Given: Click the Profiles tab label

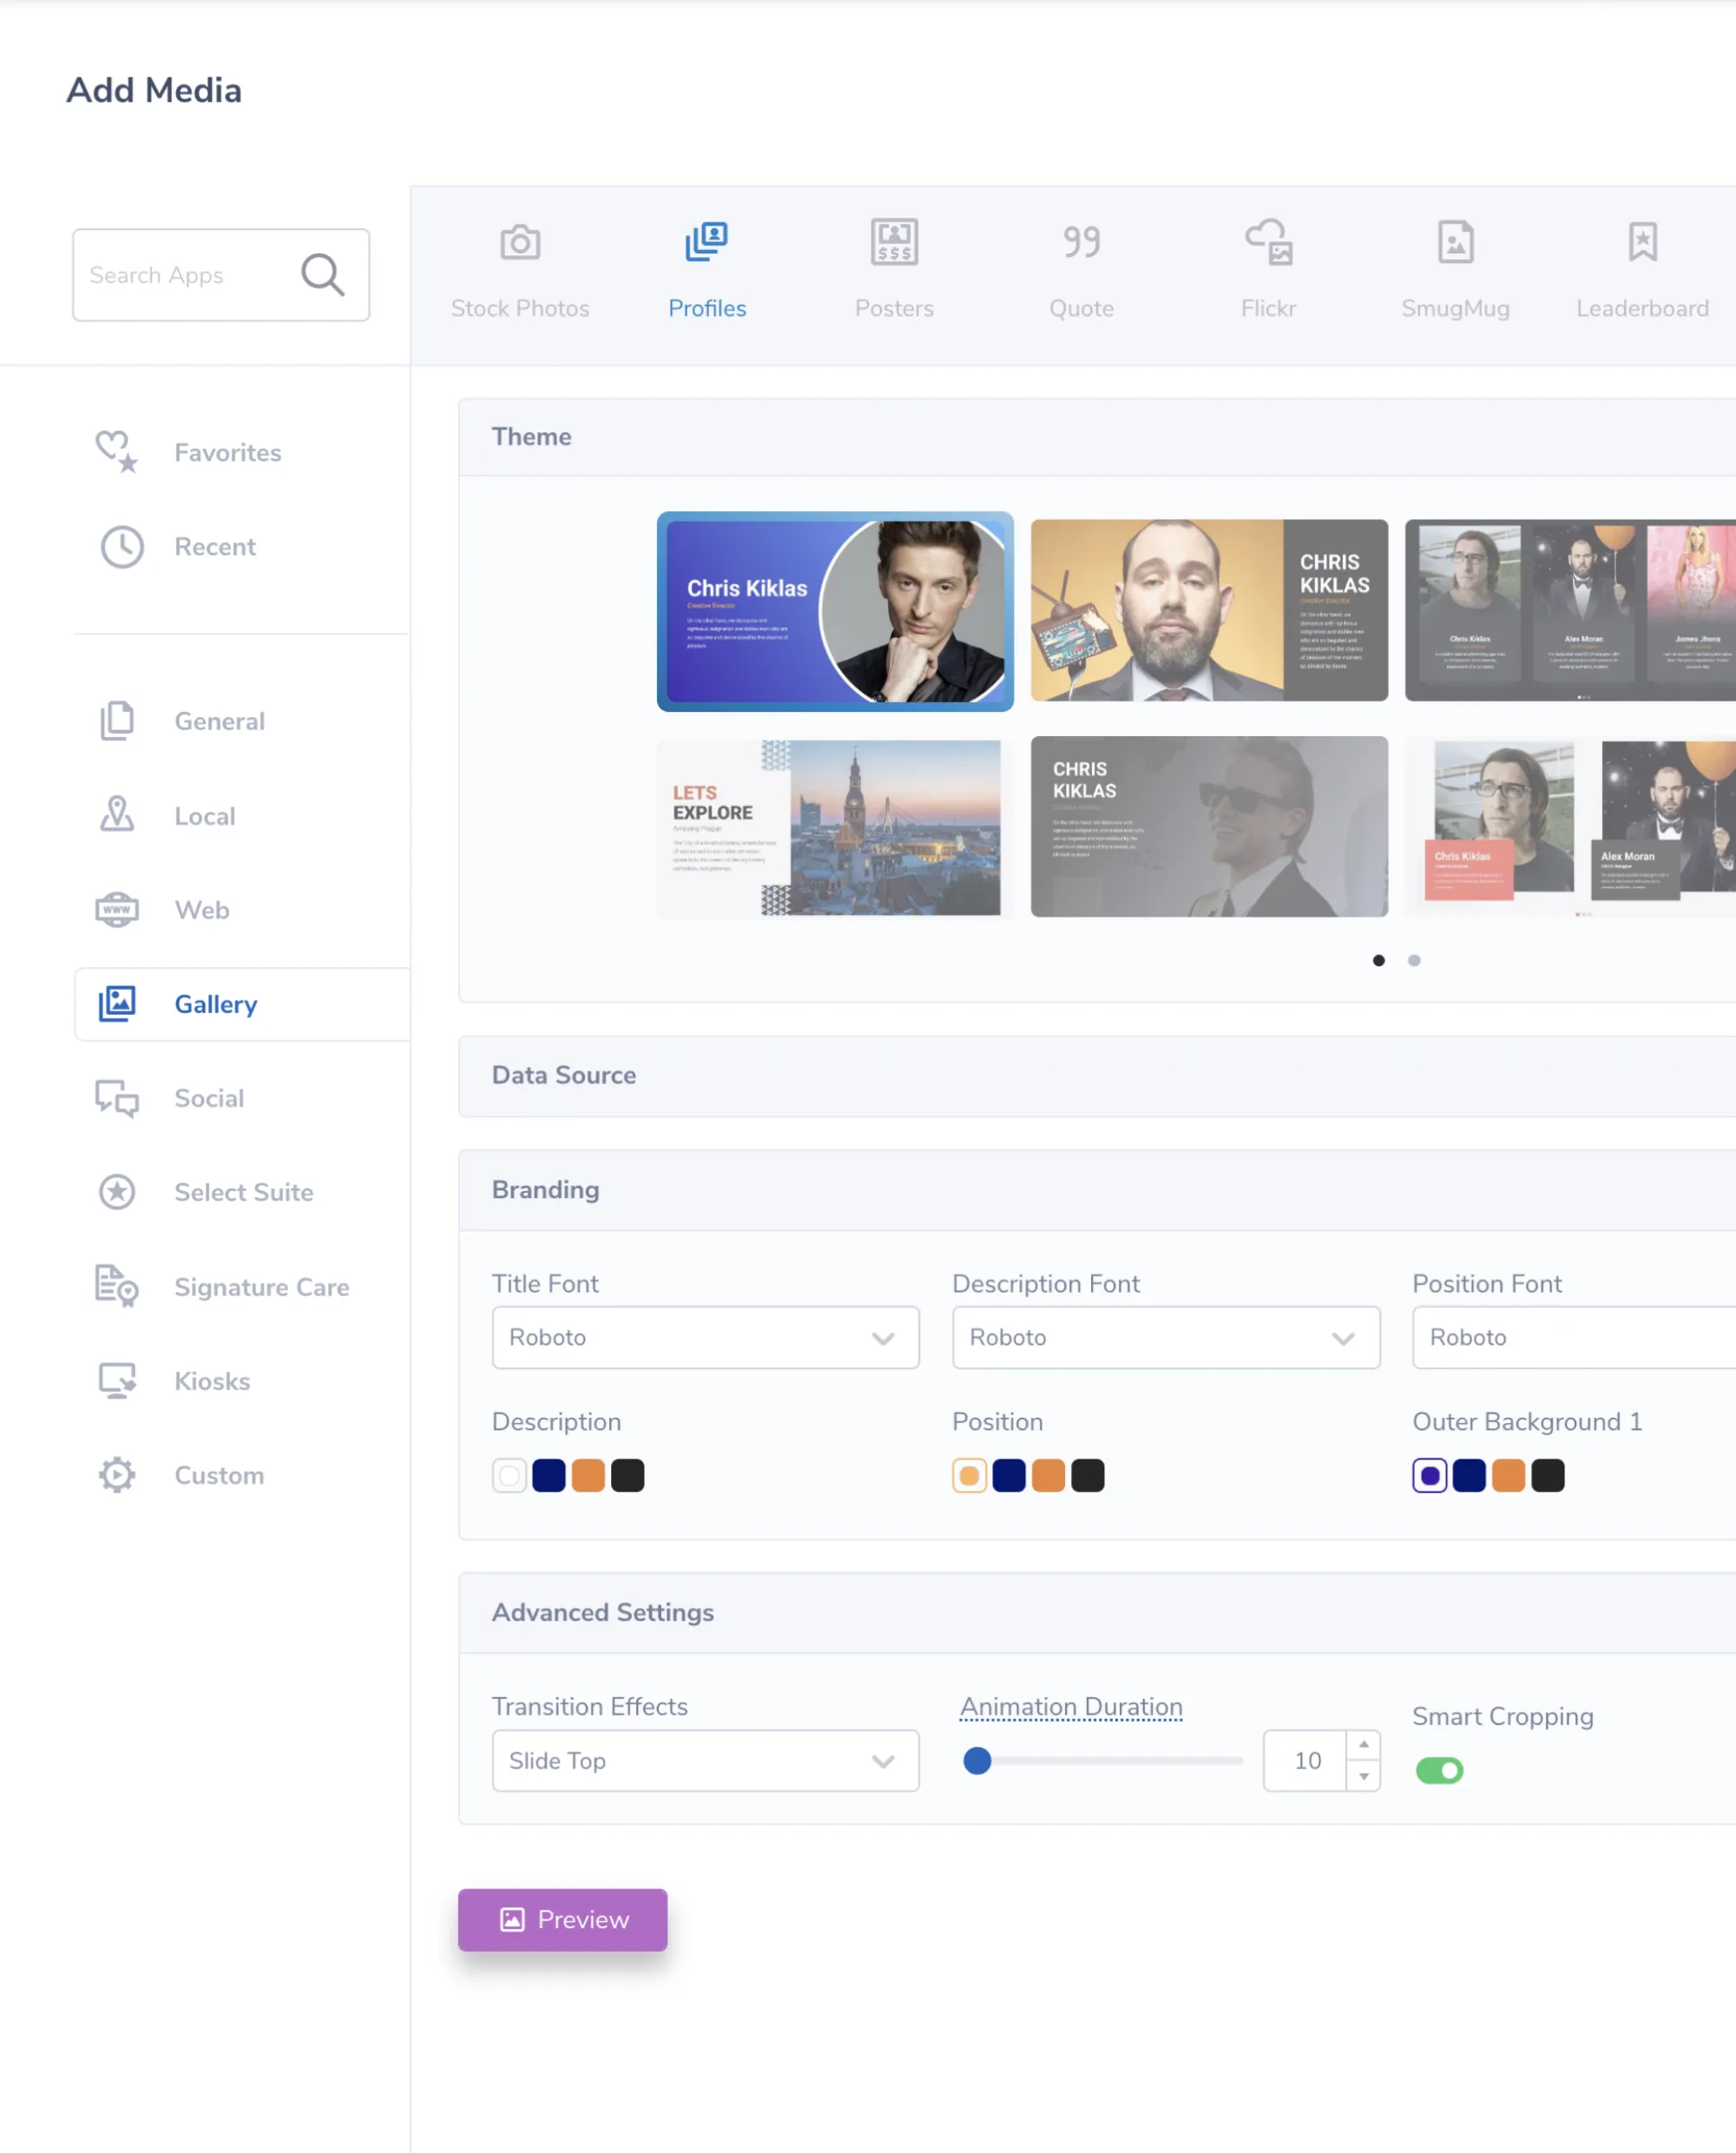Looking at the screenshot, I should point(707,308).
